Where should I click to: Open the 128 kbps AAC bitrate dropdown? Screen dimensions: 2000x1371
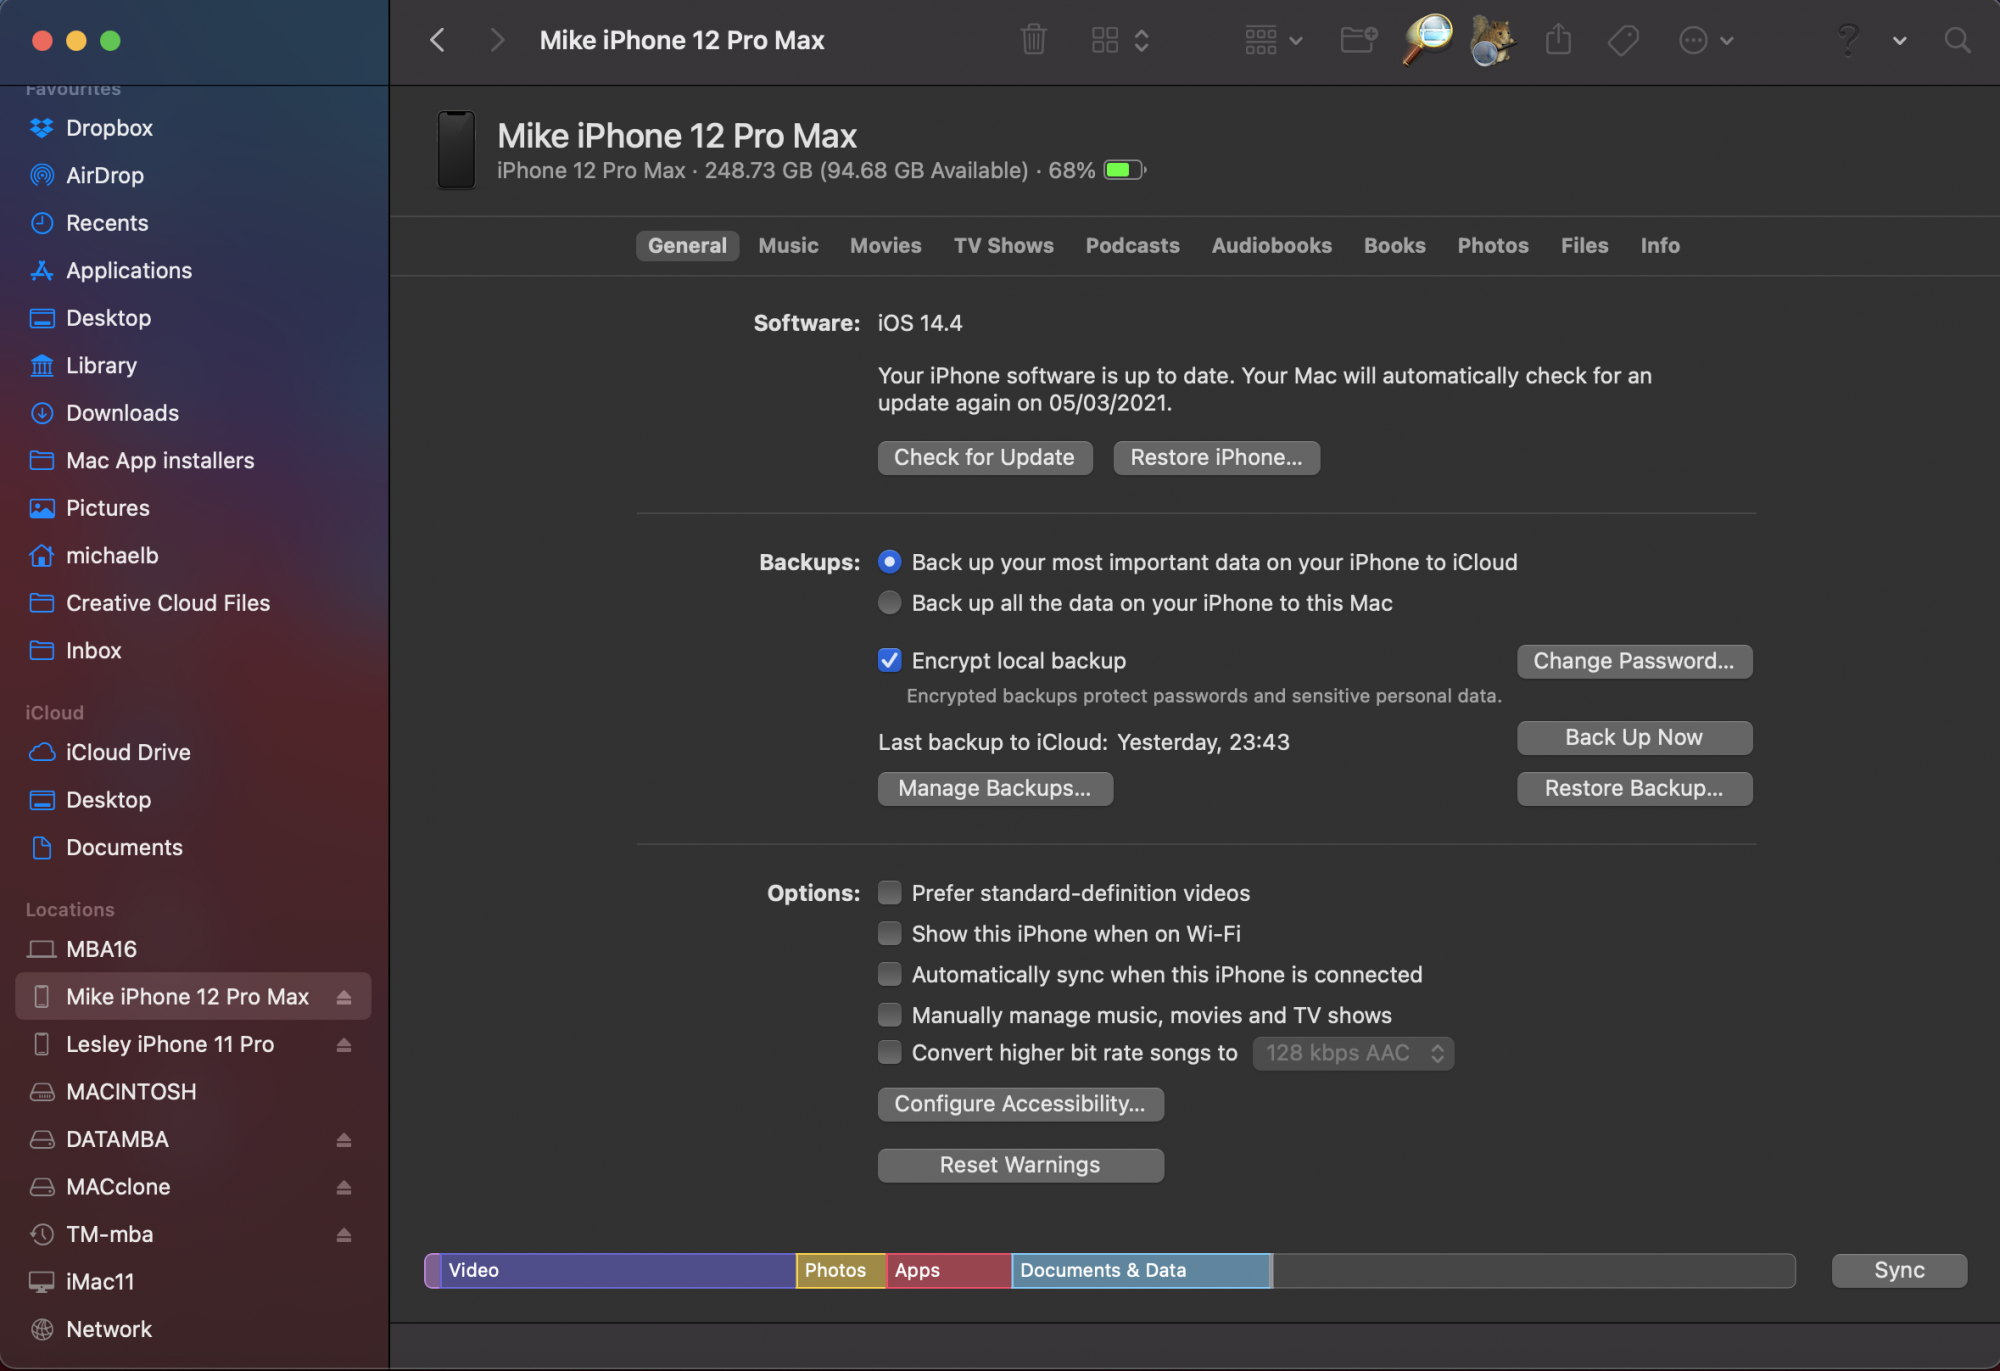(1353, 1053)
